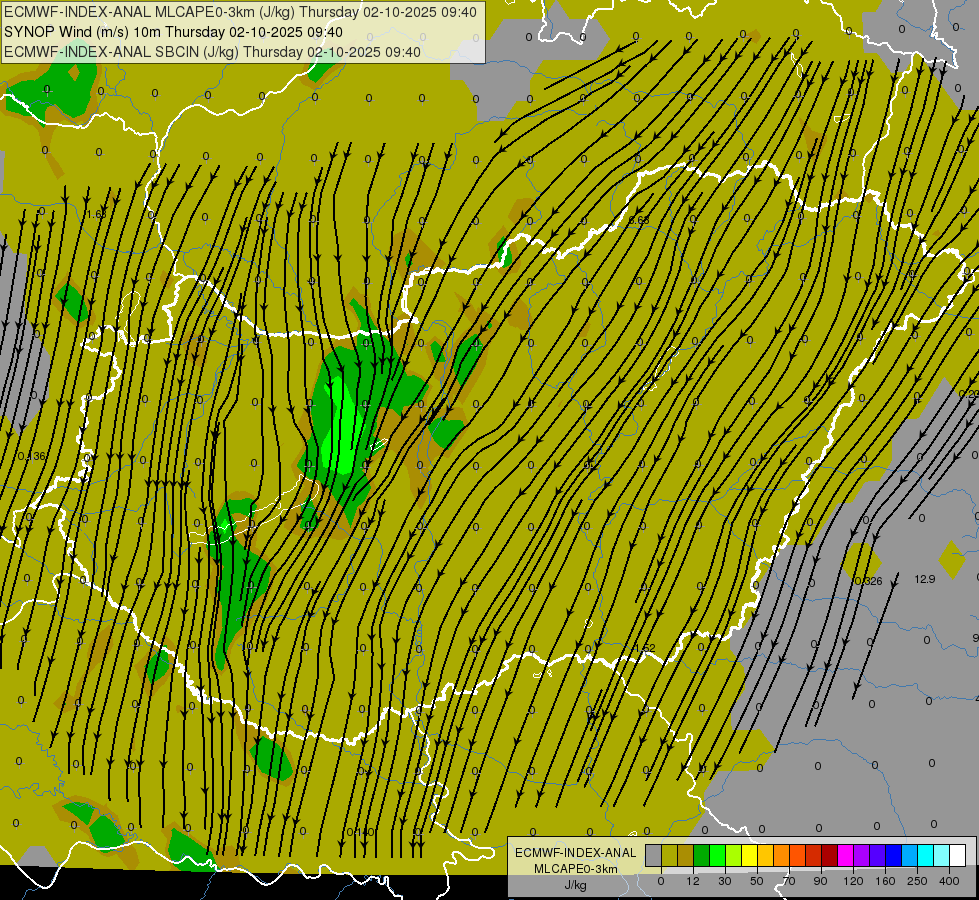The height and width of the screenshot is (900, 979).
Task: Select the "70" scale tick label
Action: (789, 881)
